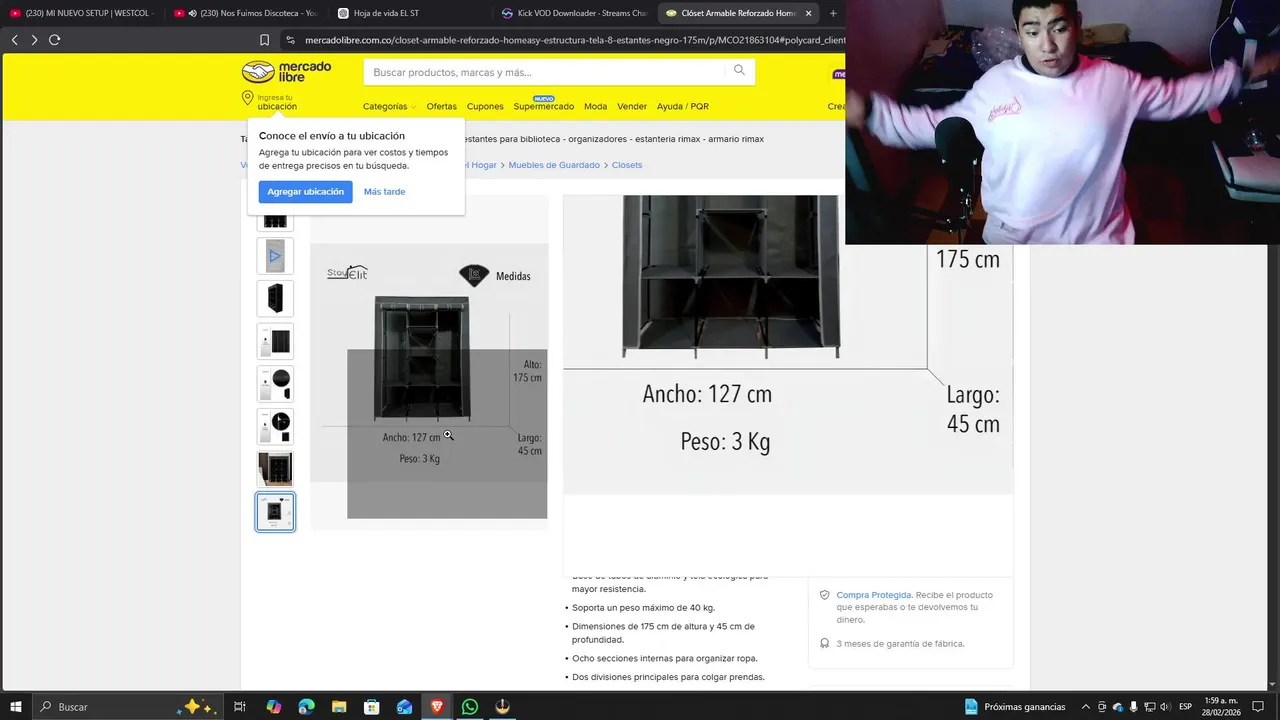Select the side-view black closet thumbnail
The width and height of the screenshot is (1280, 720).
pyautogui.click(x=275, y=298)
